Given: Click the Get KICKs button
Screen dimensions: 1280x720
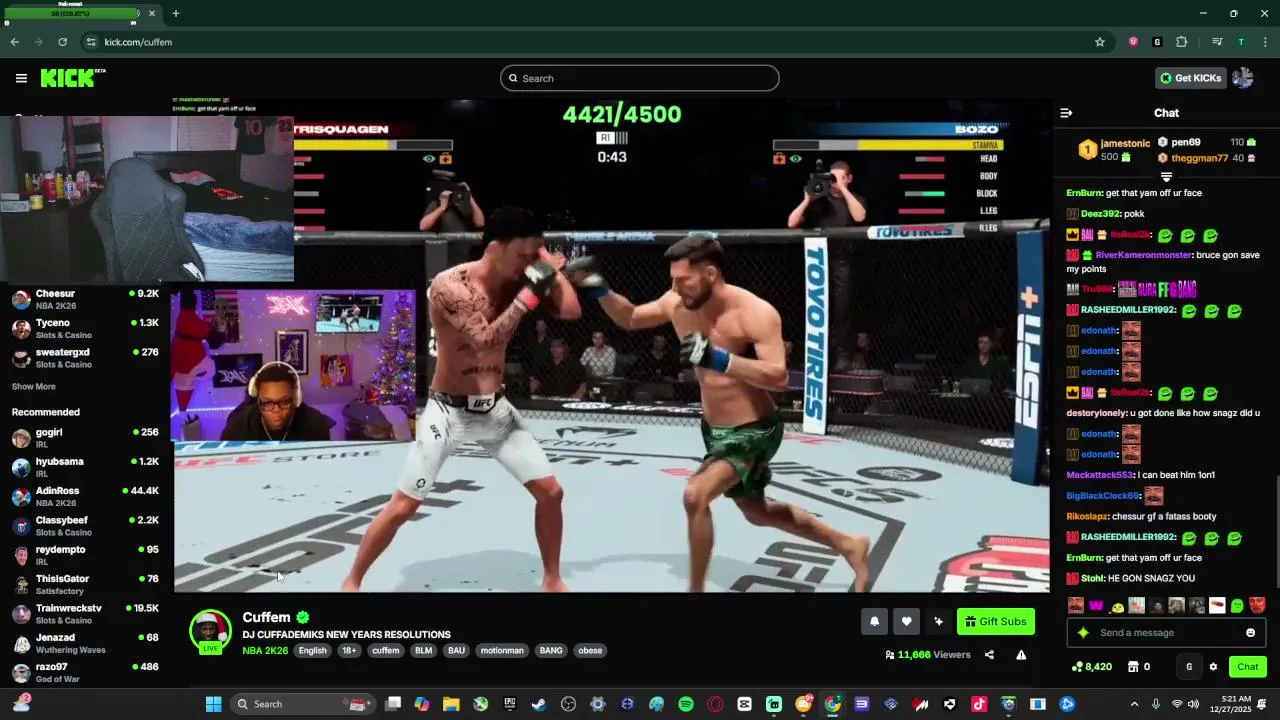Looking at the screenshot, I should coord(1190,78).
